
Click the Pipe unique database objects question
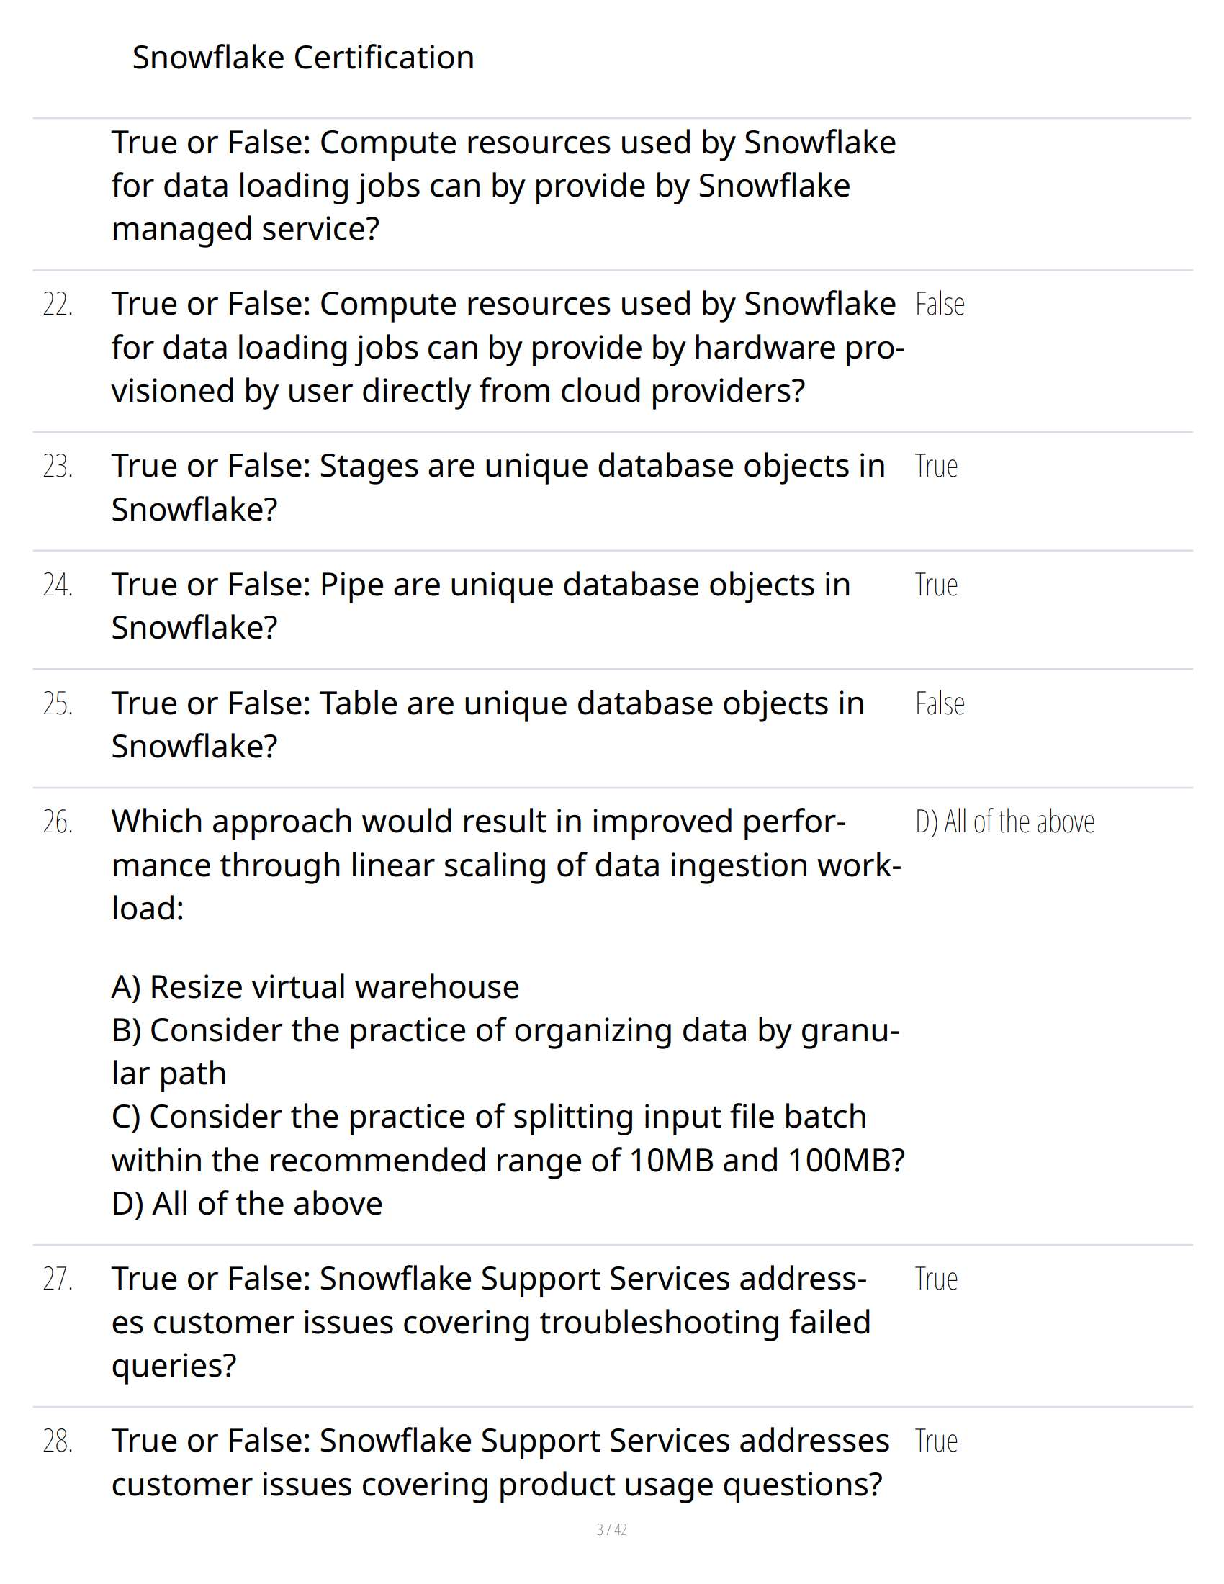coord(481,606)
